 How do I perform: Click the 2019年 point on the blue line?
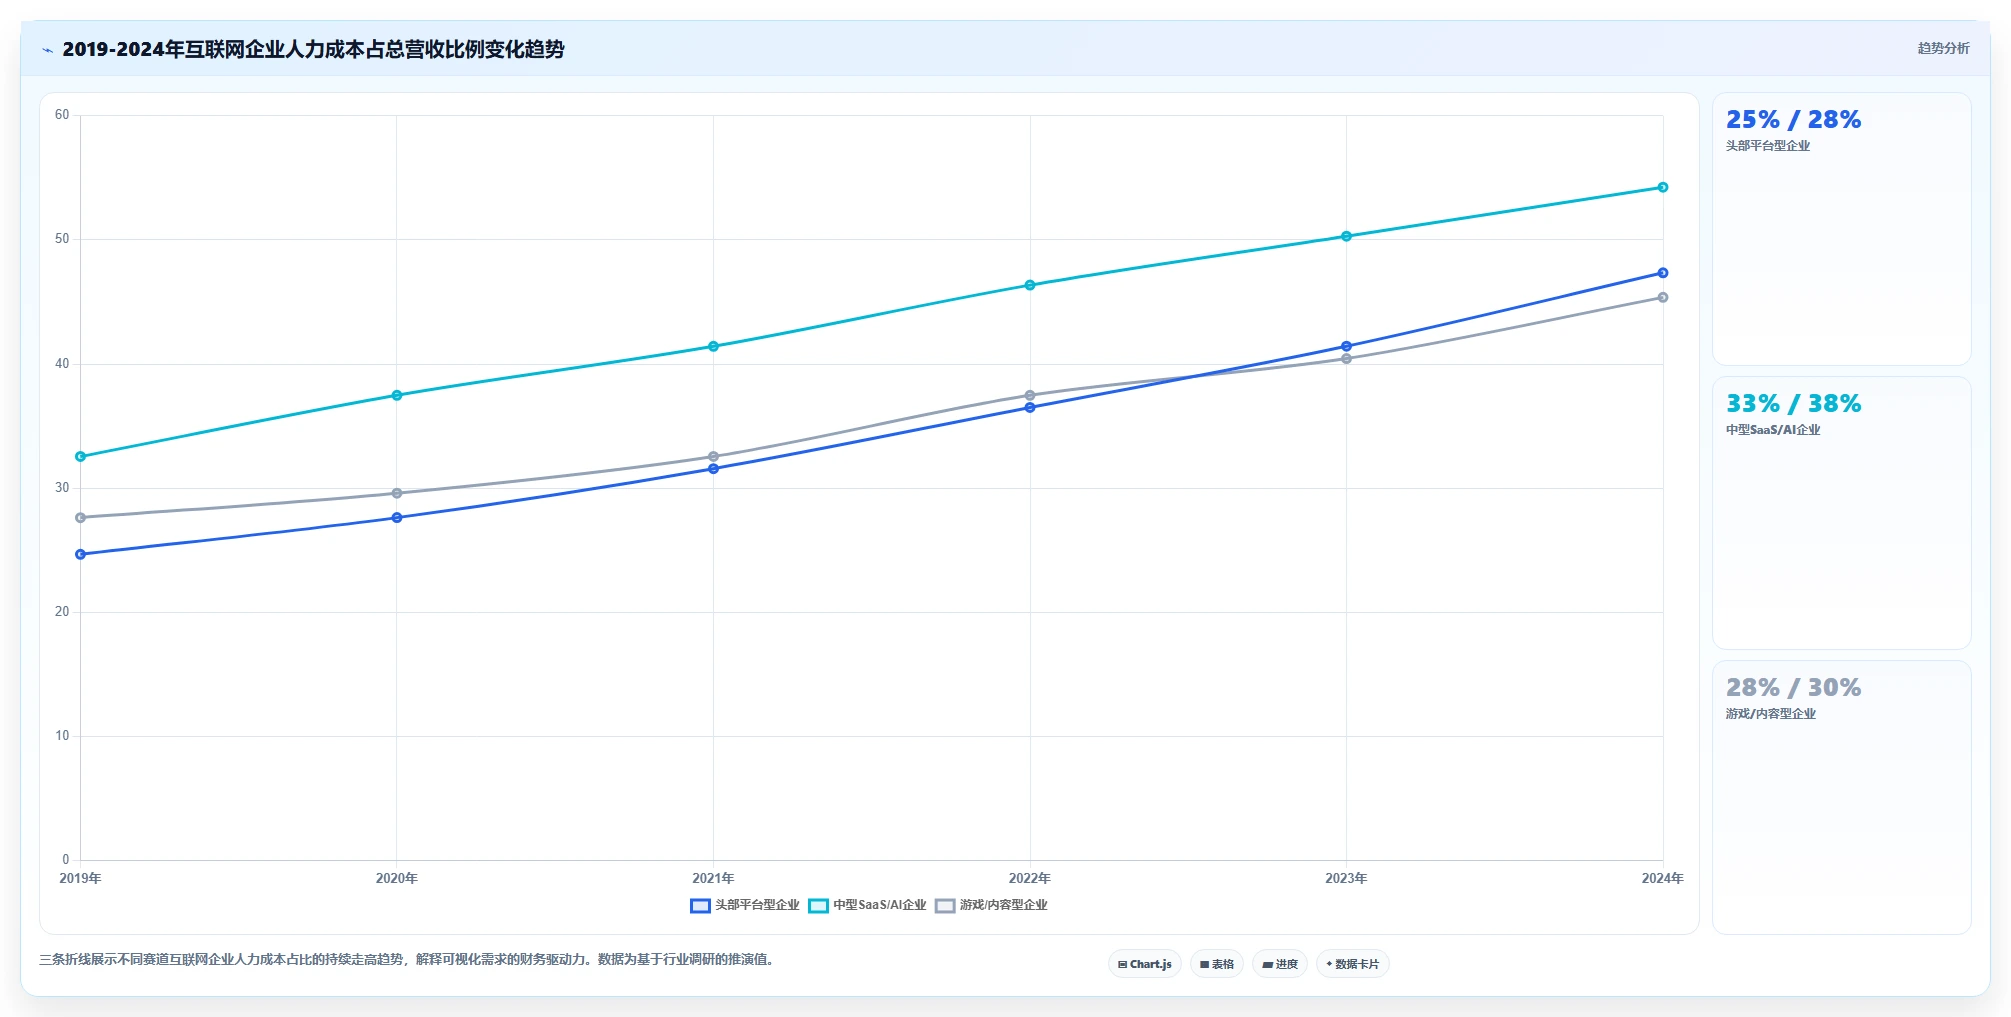pos(80,554)
